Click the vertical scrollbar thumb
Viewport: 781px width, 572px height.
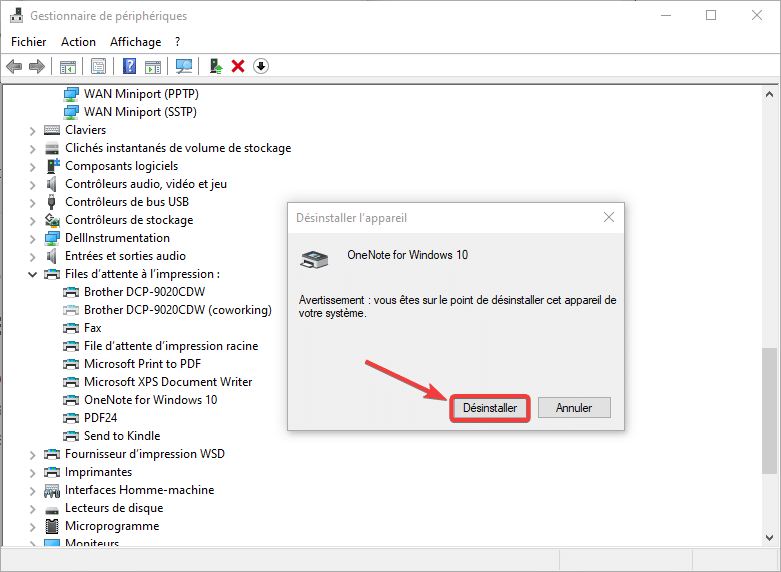pyautogui.click(x=769, y=411)
